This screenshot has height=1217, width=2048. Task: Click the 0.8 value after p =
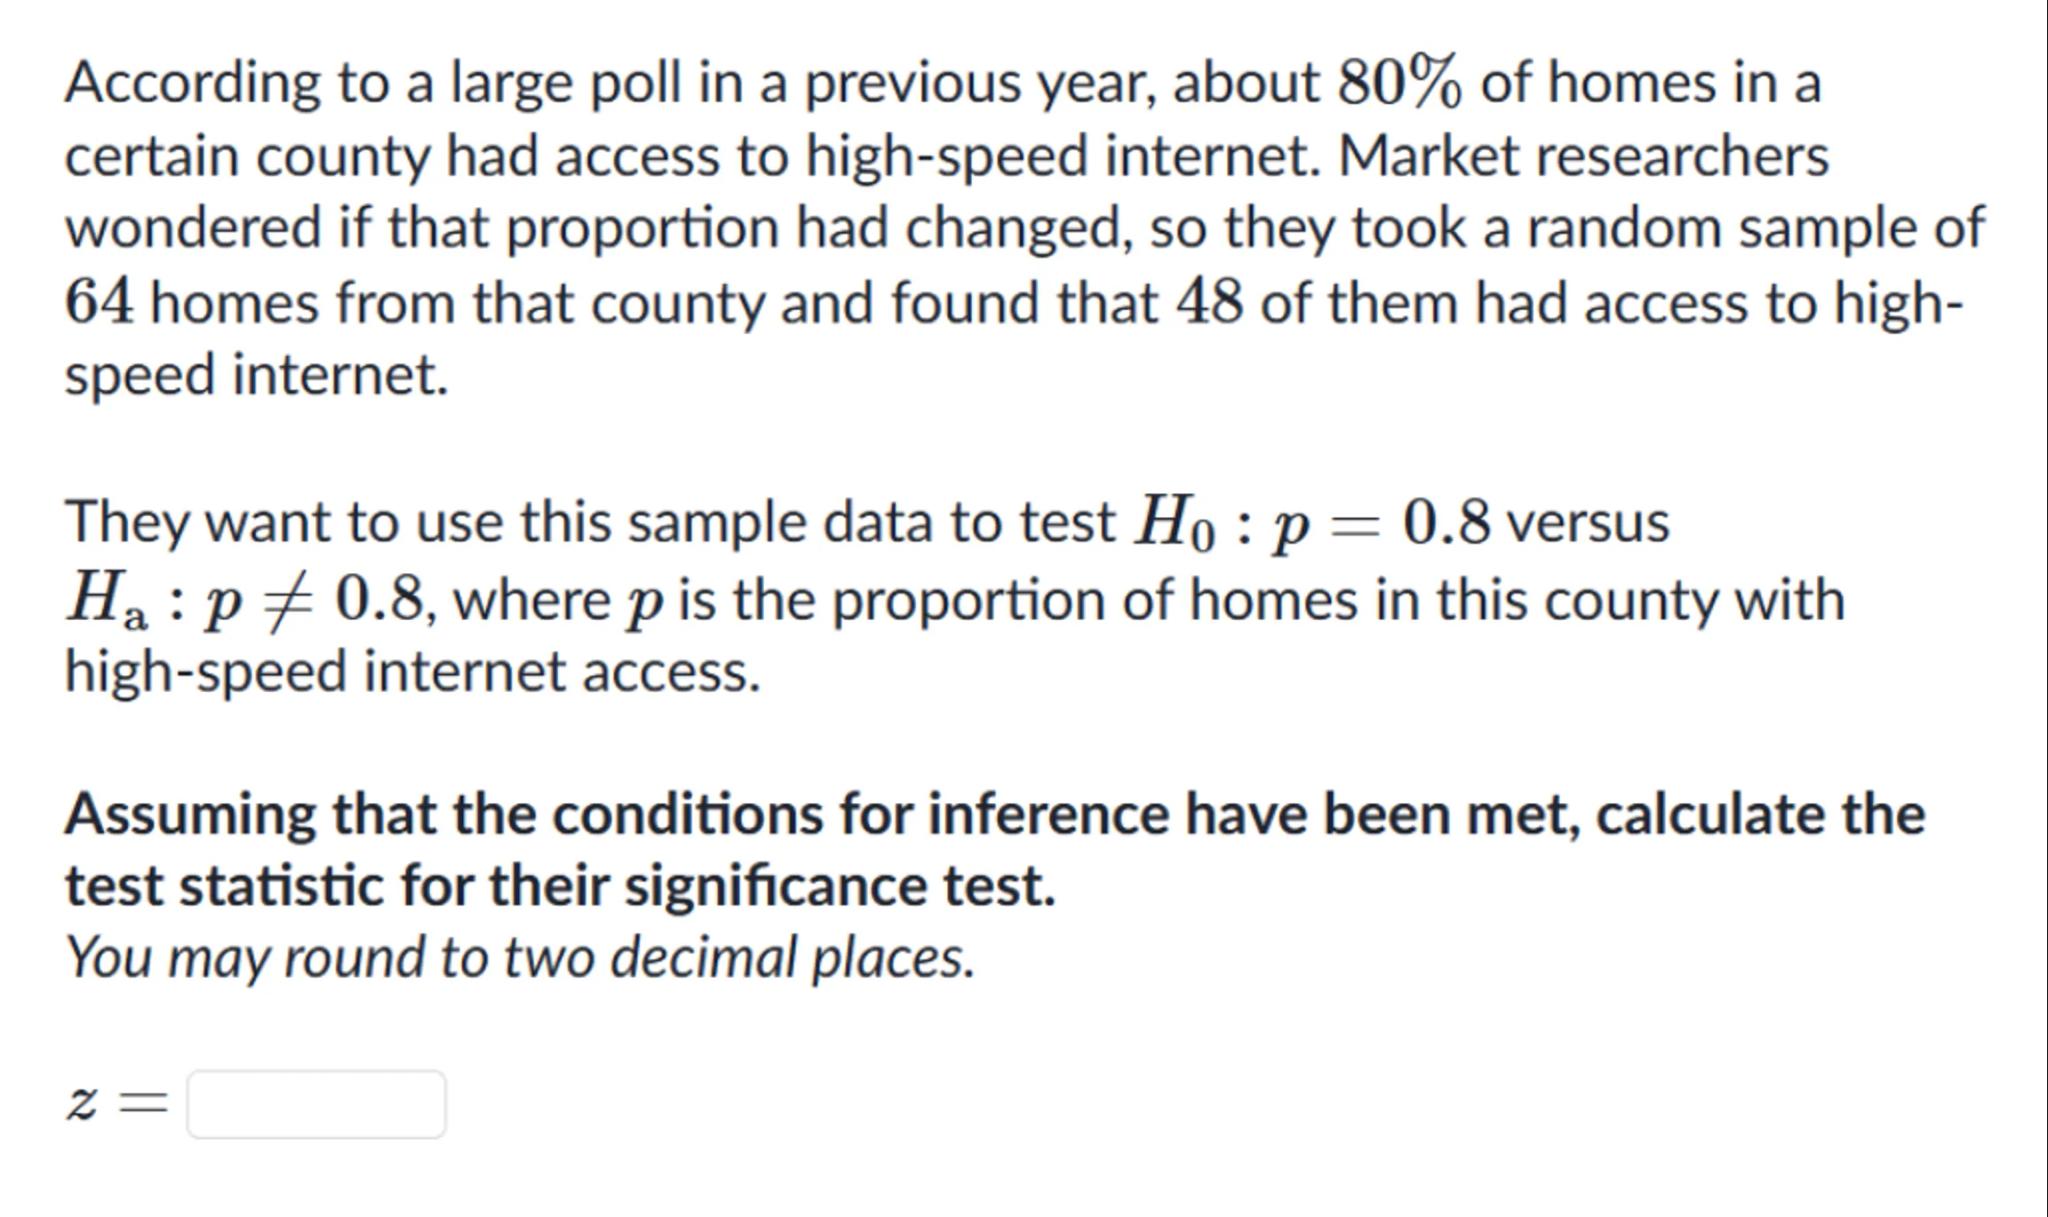pos(1446,522)
